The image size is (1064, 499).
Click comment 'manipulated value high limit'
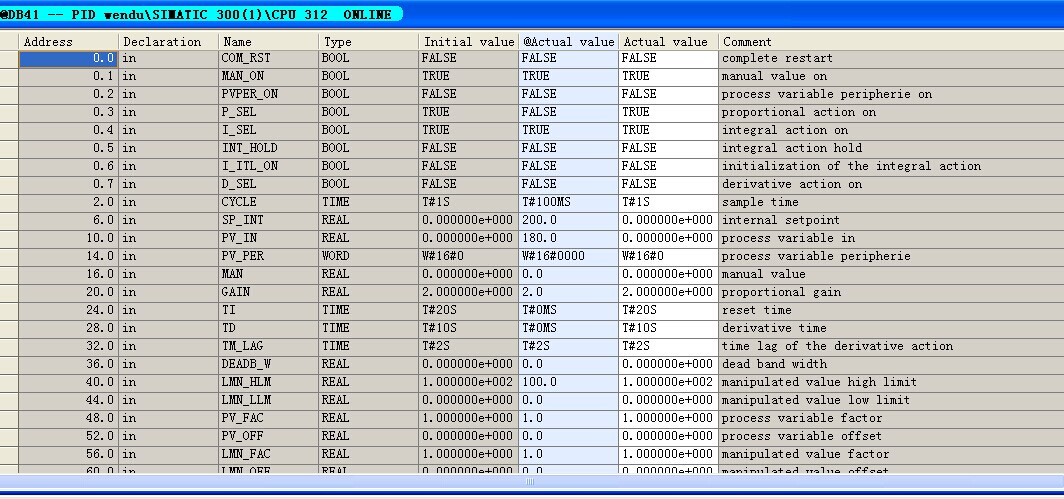(819, 382)
